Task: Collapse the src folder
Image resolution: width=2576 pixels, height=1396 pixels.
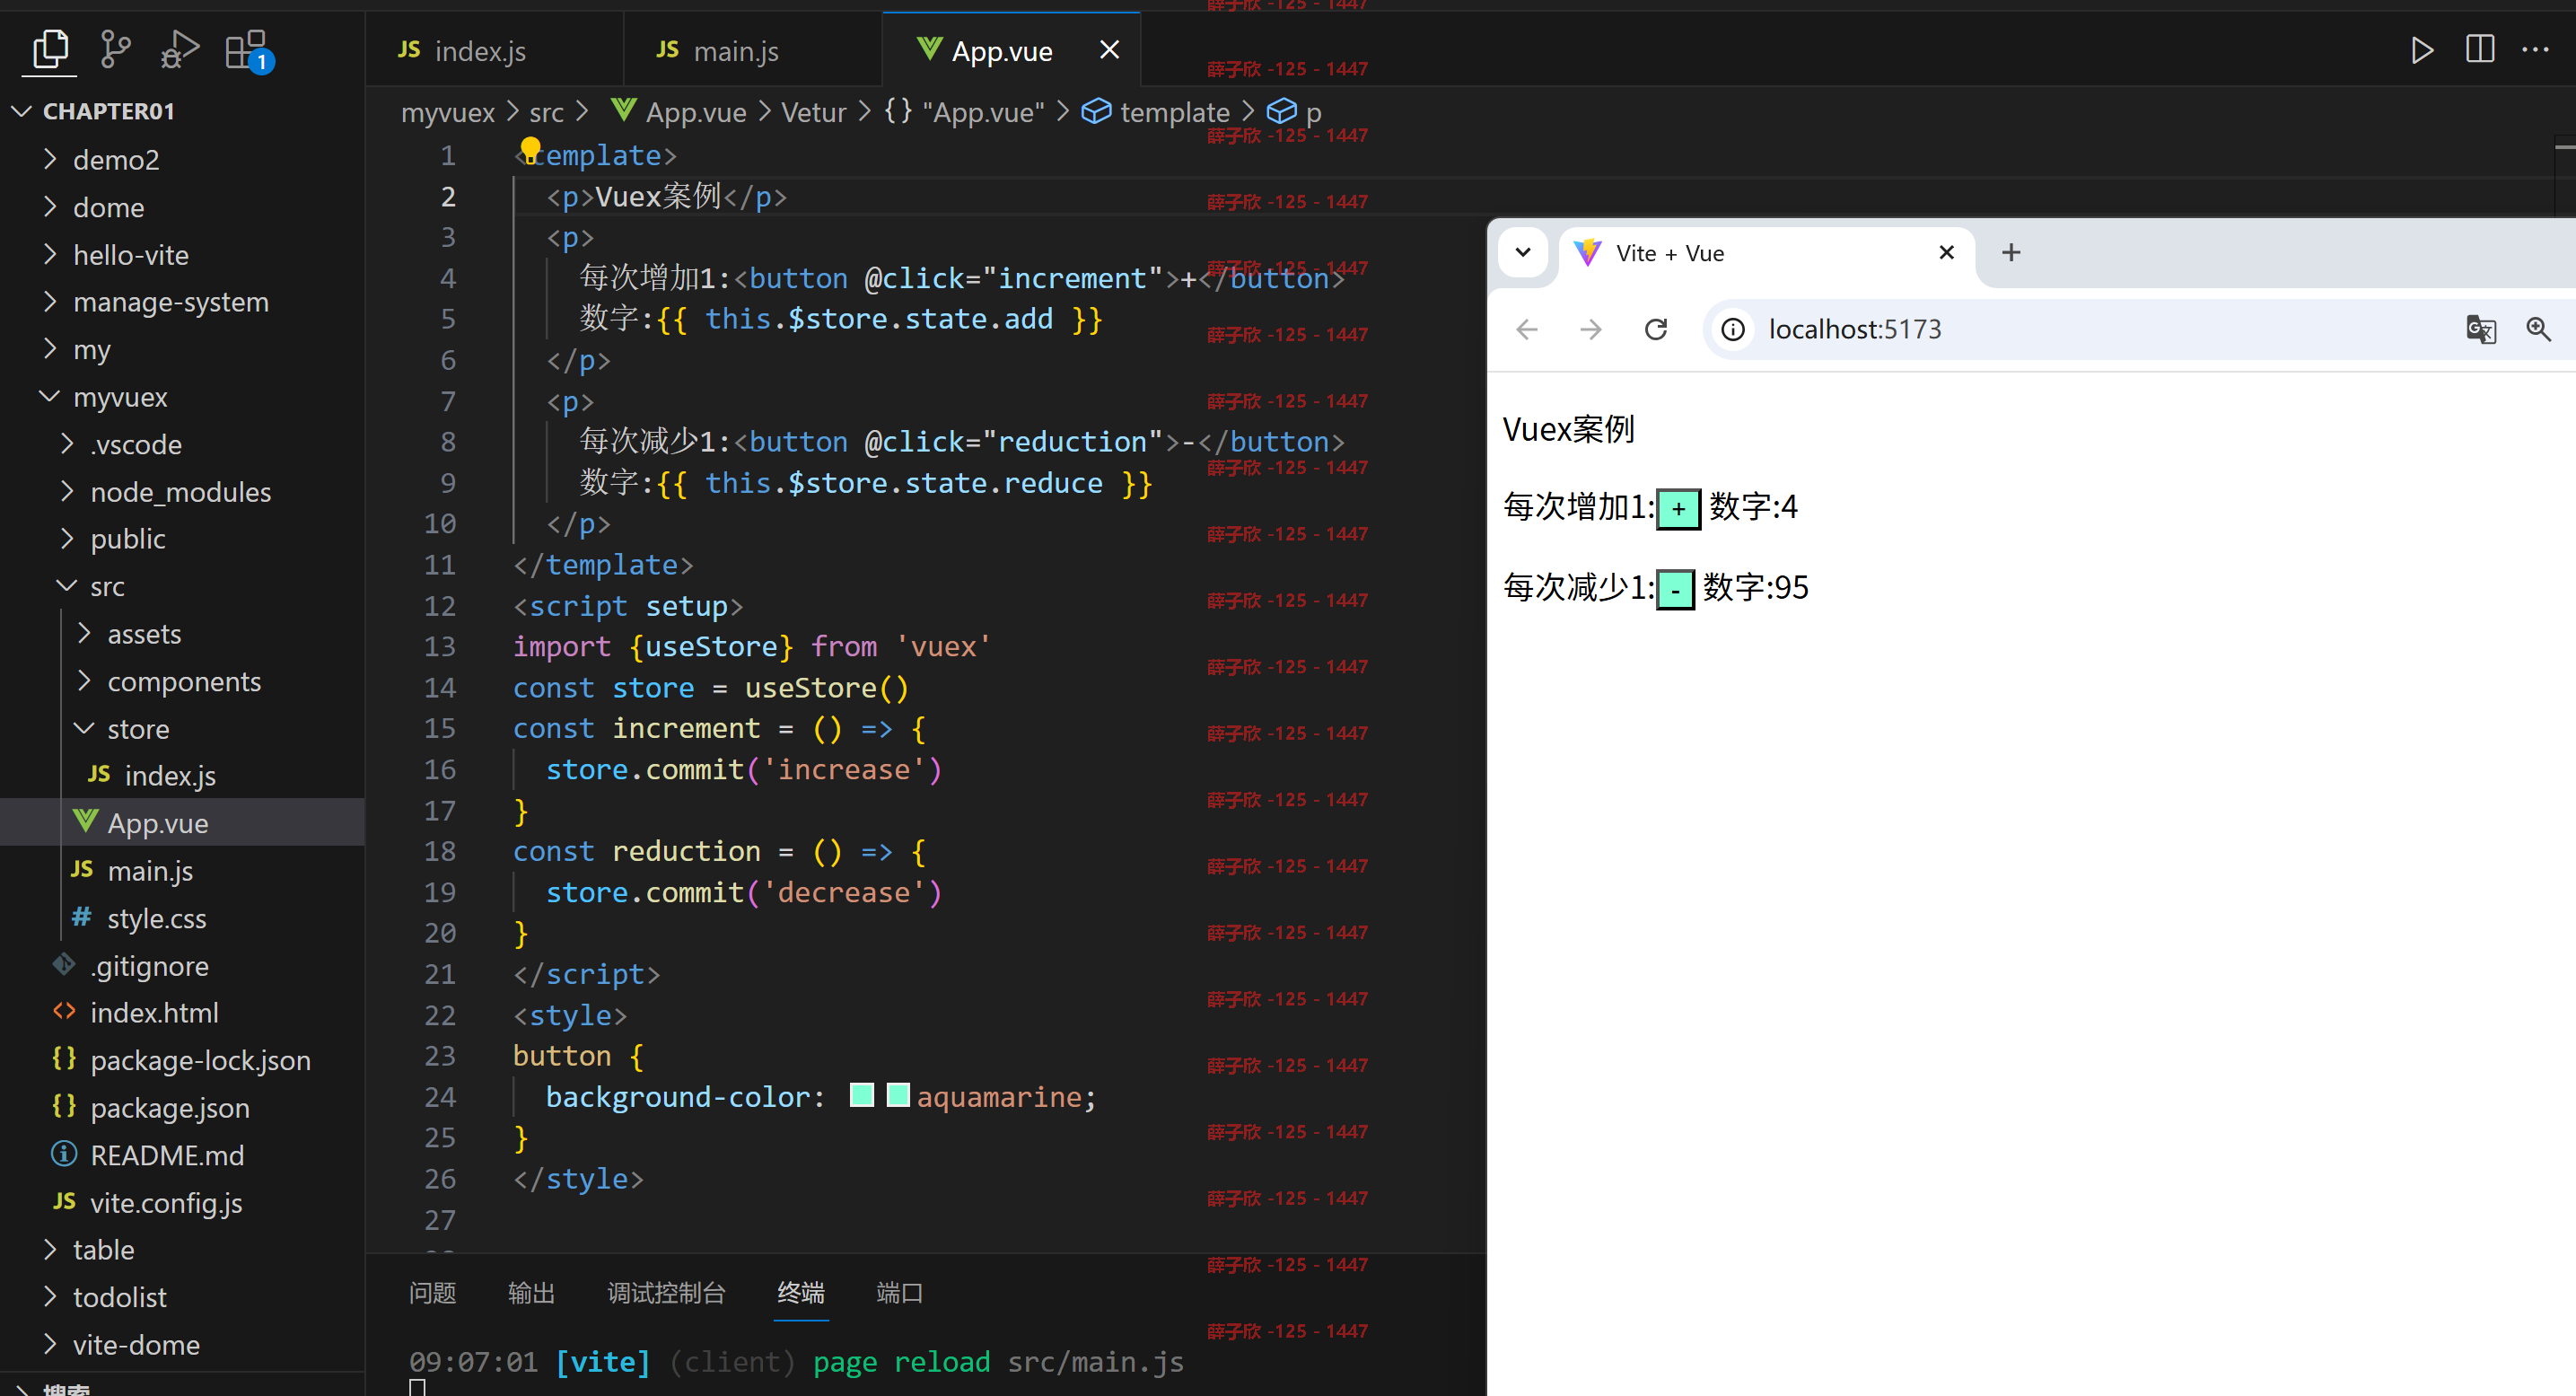Action: [x=67, y=585]
